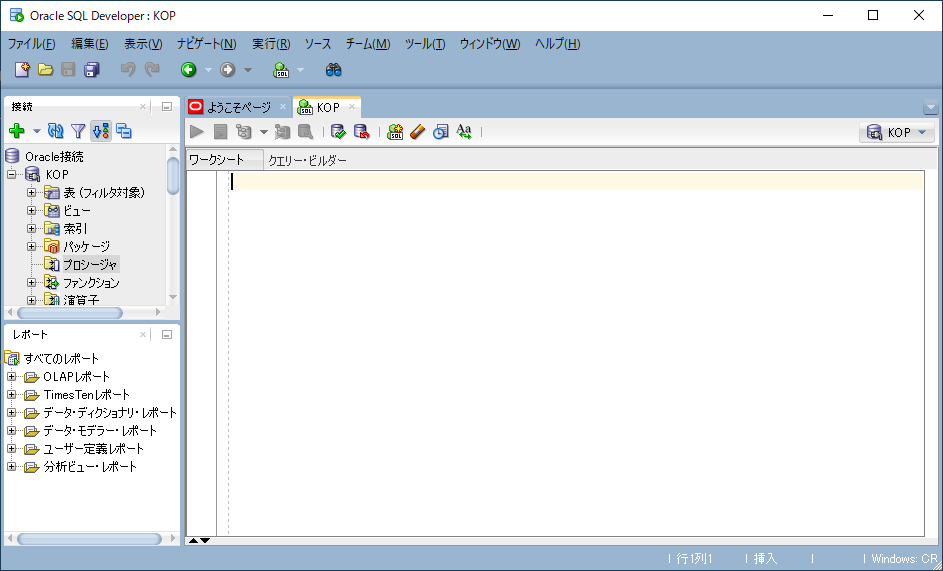Image resolution: width=943 pixels, height=571 pixels.
Task: Open the ヘルプ(H) menu
Action: pos(558,44)
